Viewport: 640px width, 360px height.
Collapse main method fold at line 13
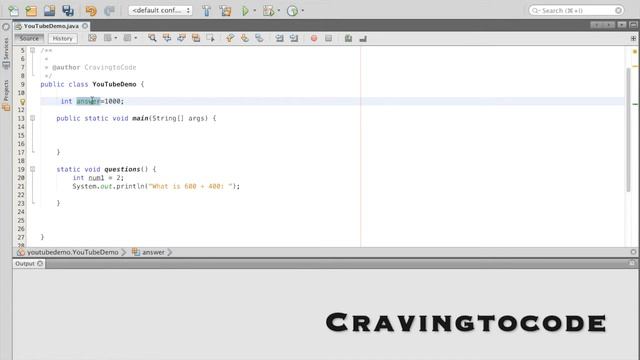pos(33,118)
